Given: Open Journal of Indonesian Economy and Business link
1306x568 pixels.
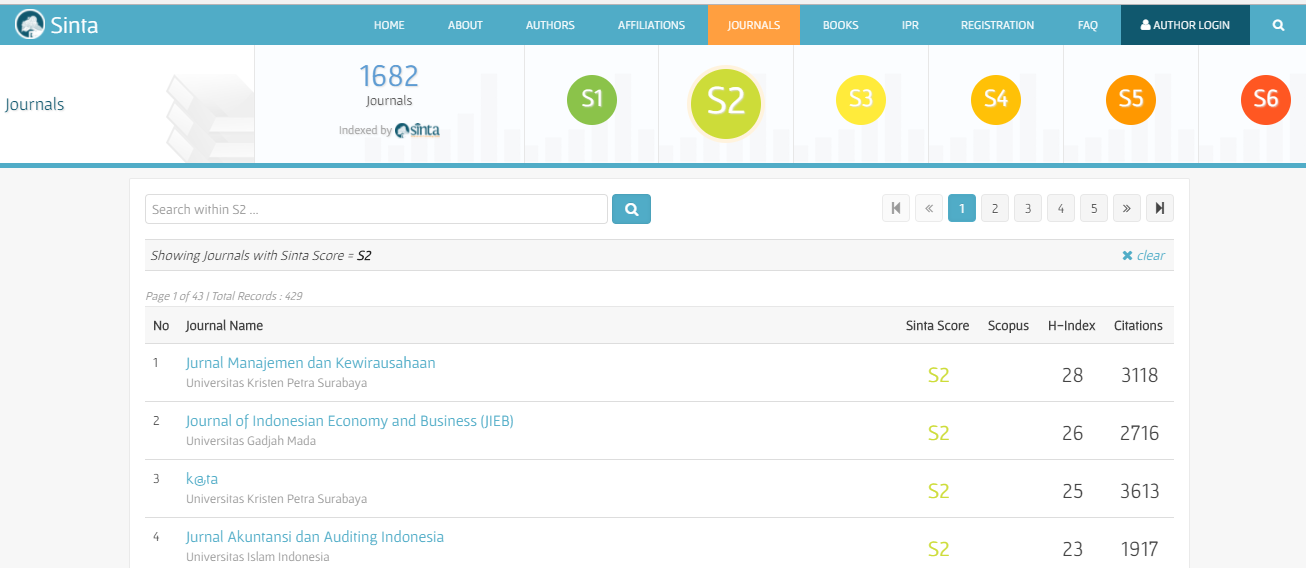Looking at the screenshot, I should (x=349, y=421).
